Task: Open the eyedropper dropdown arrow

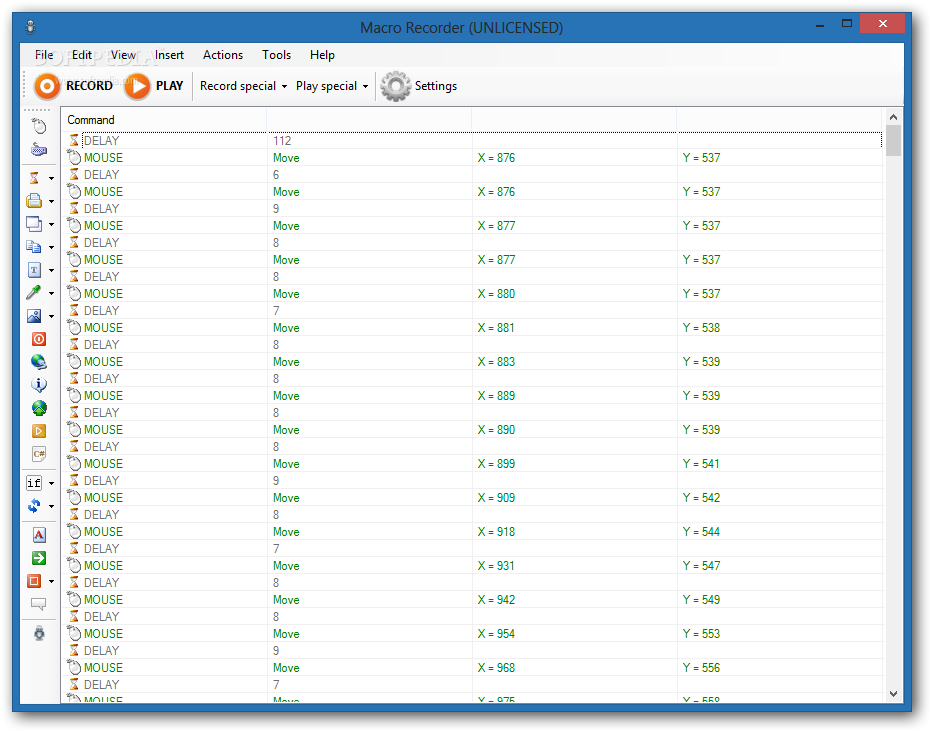Action: (51, 293)
